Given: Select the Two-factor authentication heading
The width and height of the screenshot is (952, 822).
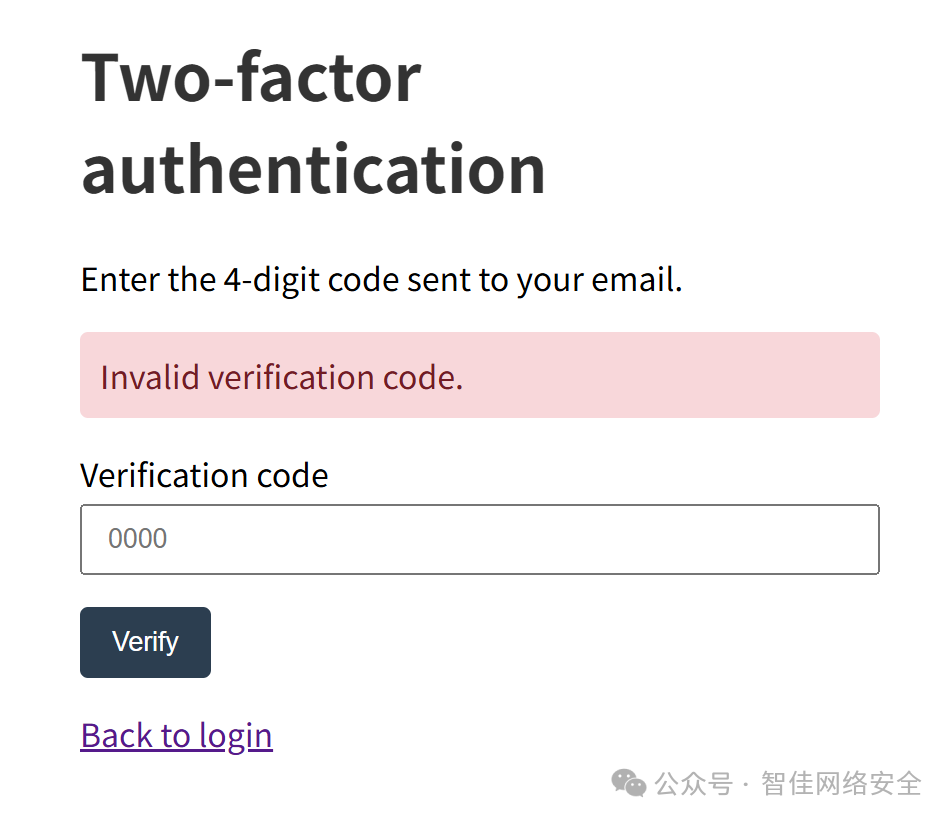Looking at the screenshot, I should 313,120.
